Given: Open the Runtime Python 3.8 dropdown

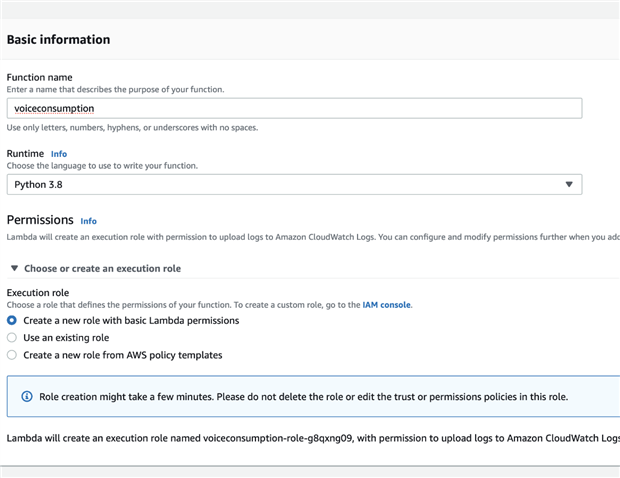Looking at the screenshot, I should pyautogui.click(x=294, y=185).
